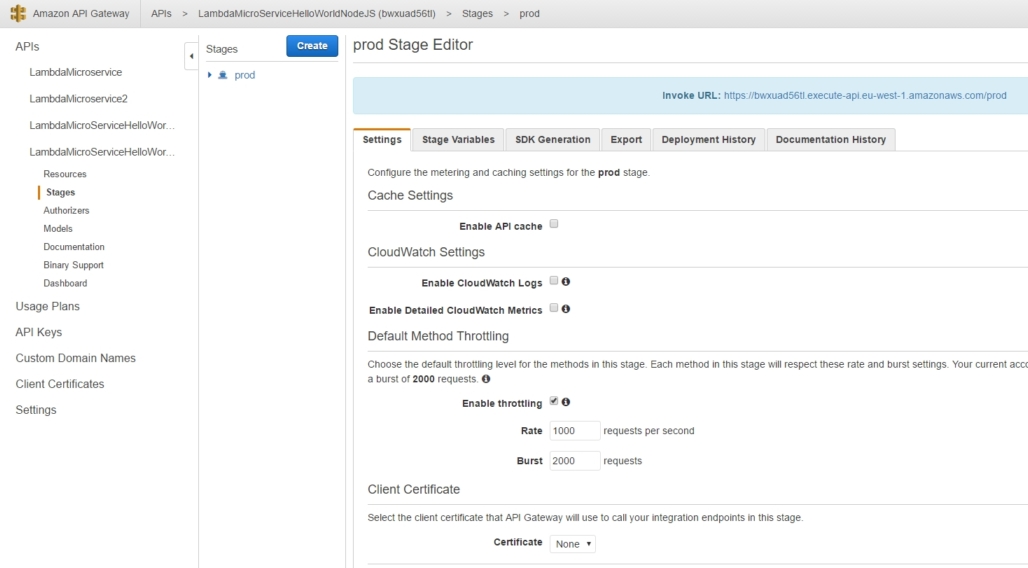
Task: Open Client Certificates in sidebar
Action: pos(60,384)
